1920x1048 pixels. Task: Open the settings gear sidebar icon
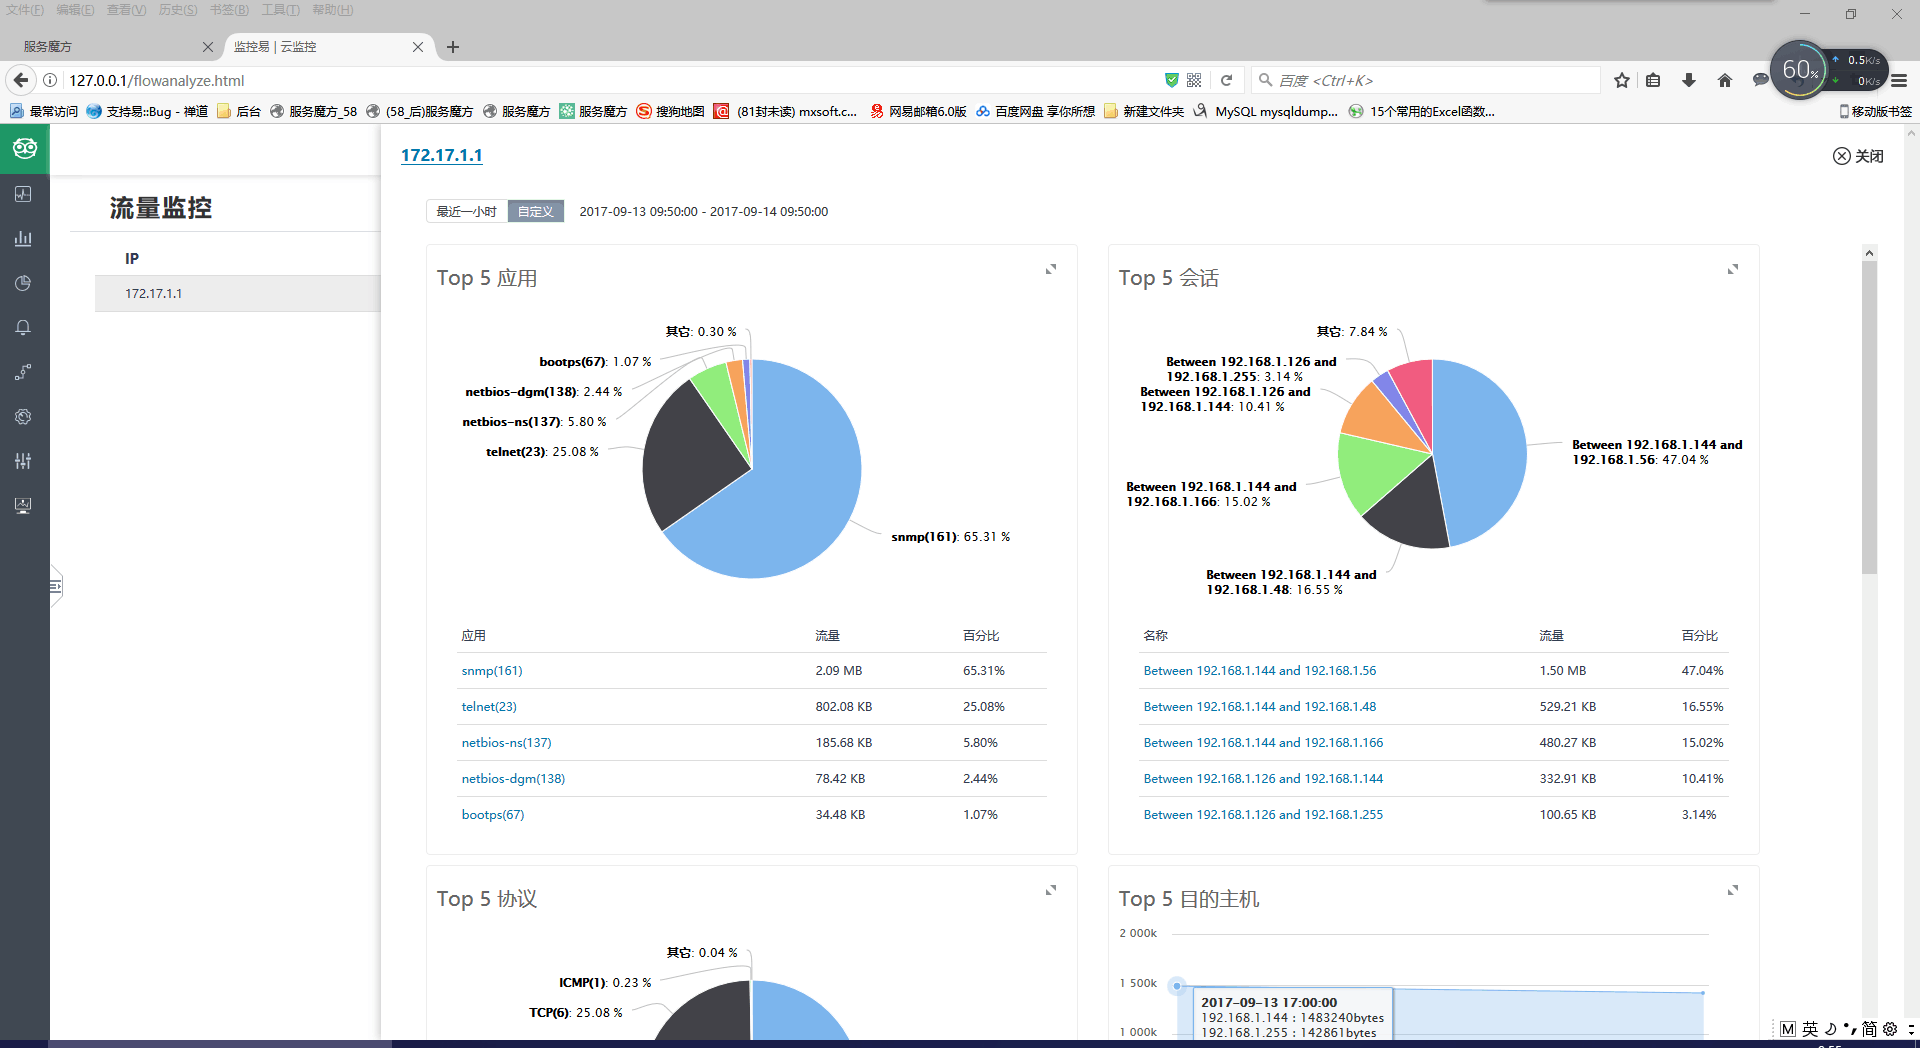(x=23, y=416)
